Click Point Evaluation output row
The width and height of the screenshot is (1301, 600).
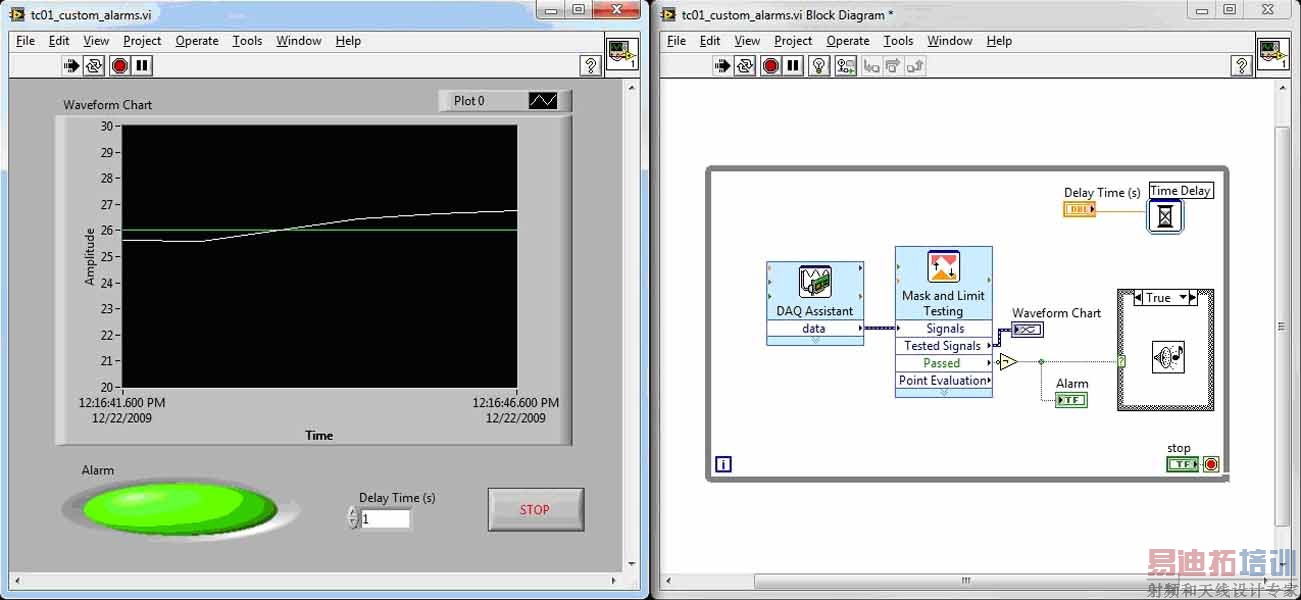tap(944, 380)
